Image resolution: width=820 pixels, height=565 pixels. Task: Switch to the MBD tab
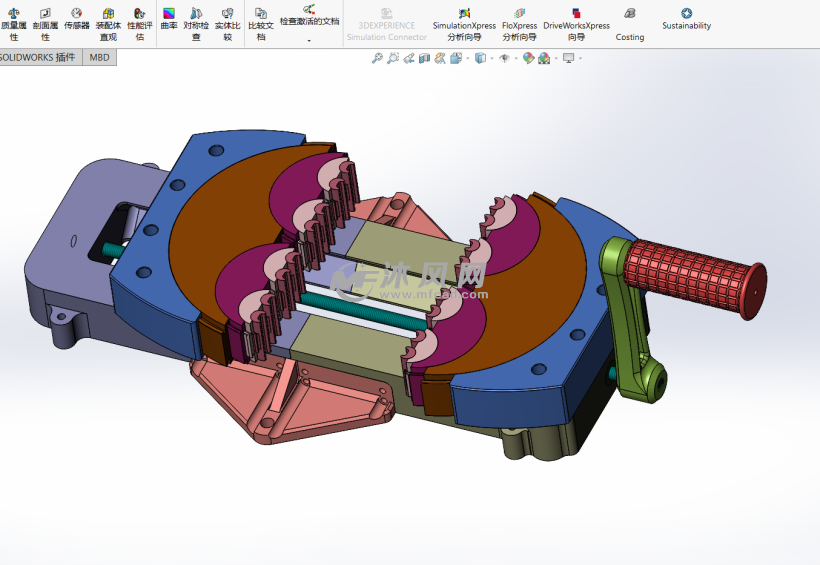click(x=99, y=58)
